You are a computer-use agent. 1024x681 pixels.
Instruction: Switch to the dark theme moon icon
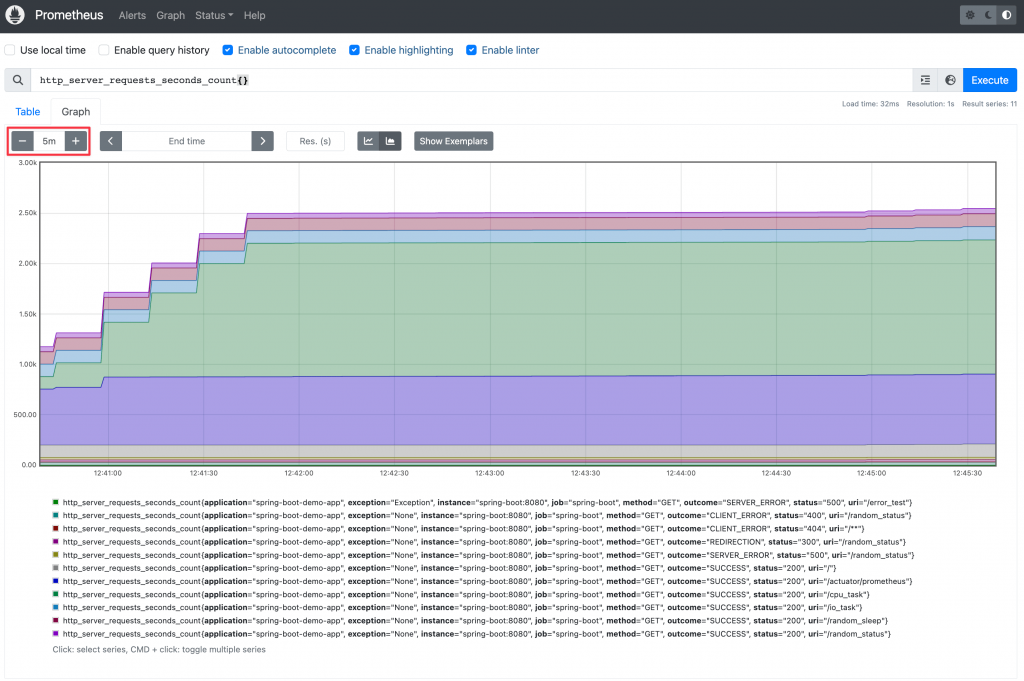pos(989,15)
